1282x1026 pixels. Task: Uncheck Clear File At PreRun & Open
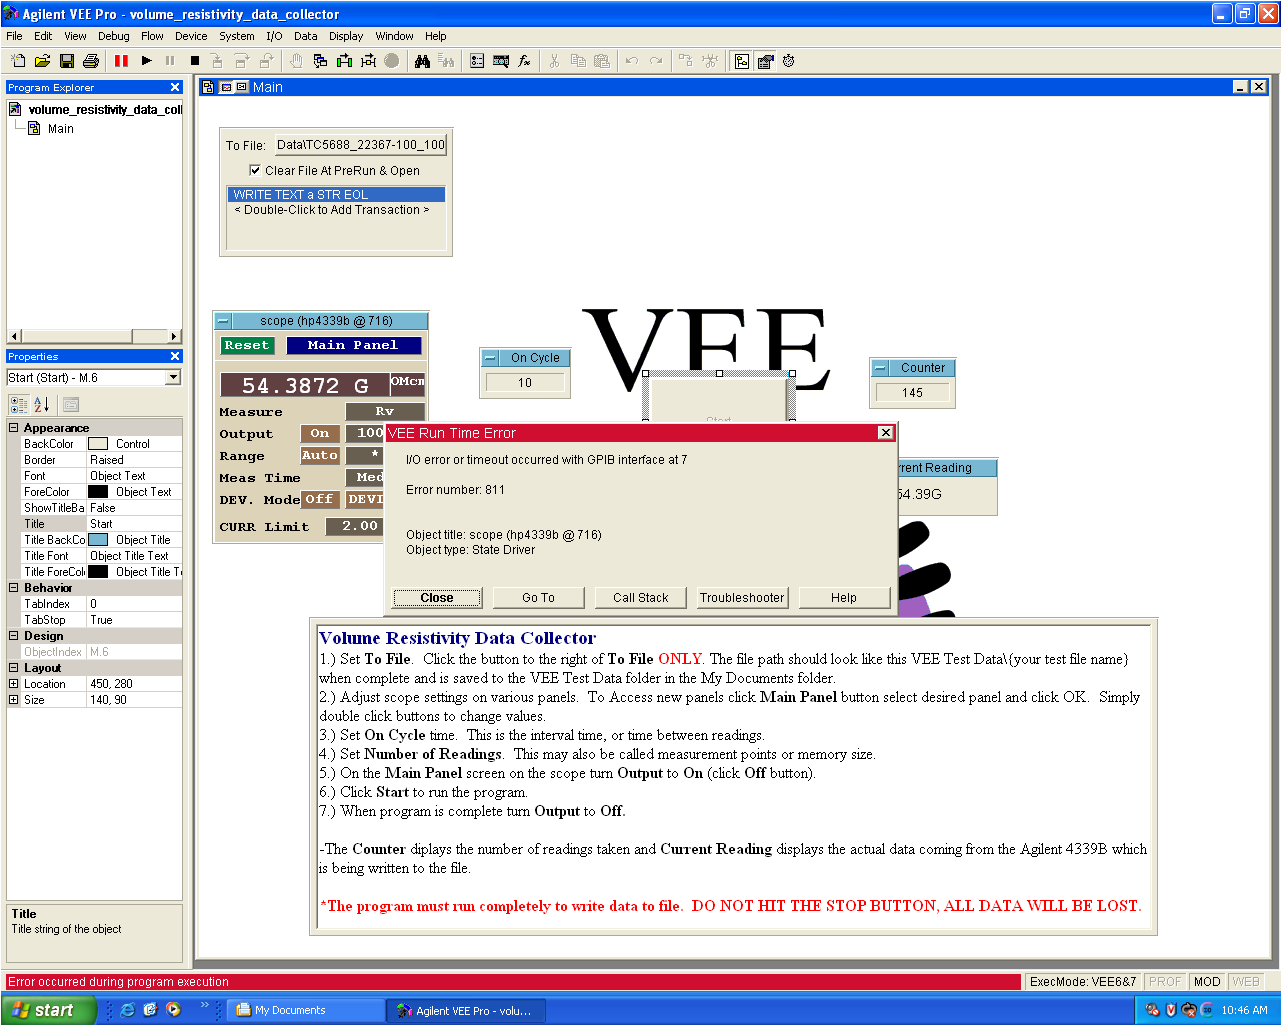click(255, 170)
